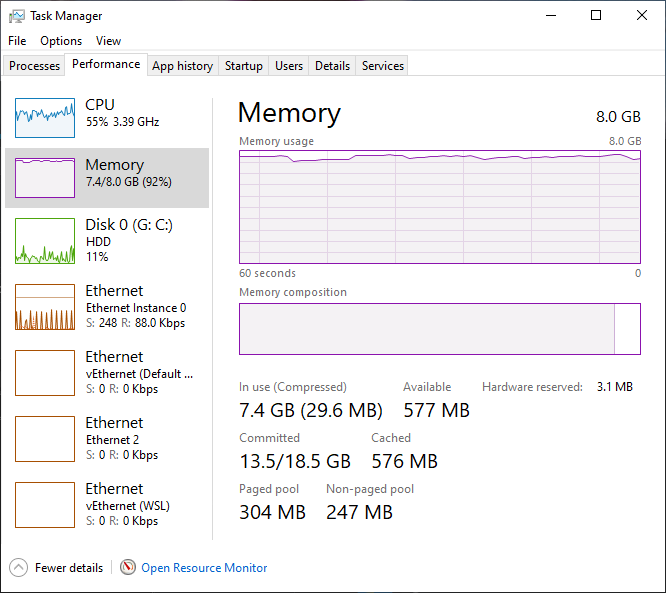Click the Task Manager app icon in title bar

[x=17, y=16]
